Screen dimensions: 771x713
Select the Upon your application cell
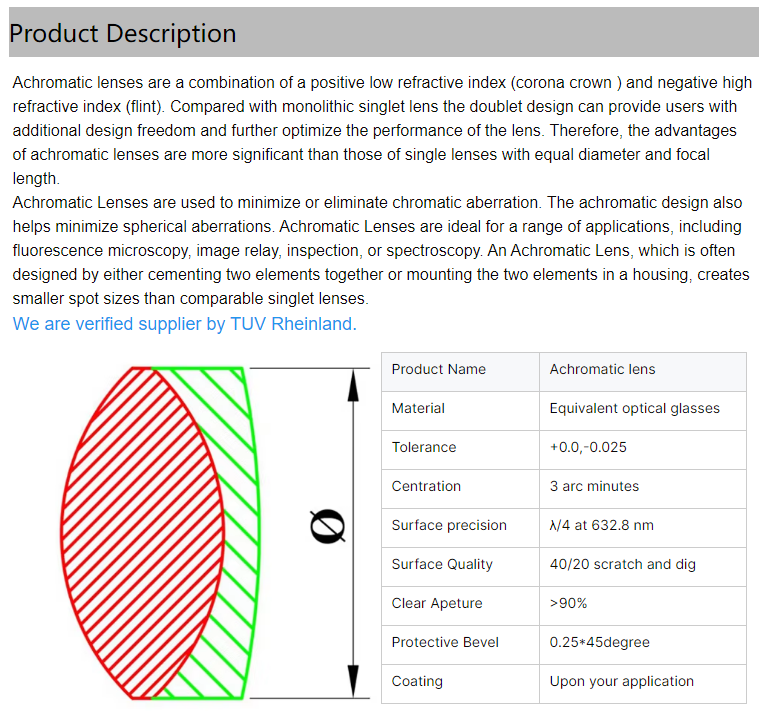click(x=621, y=681)
